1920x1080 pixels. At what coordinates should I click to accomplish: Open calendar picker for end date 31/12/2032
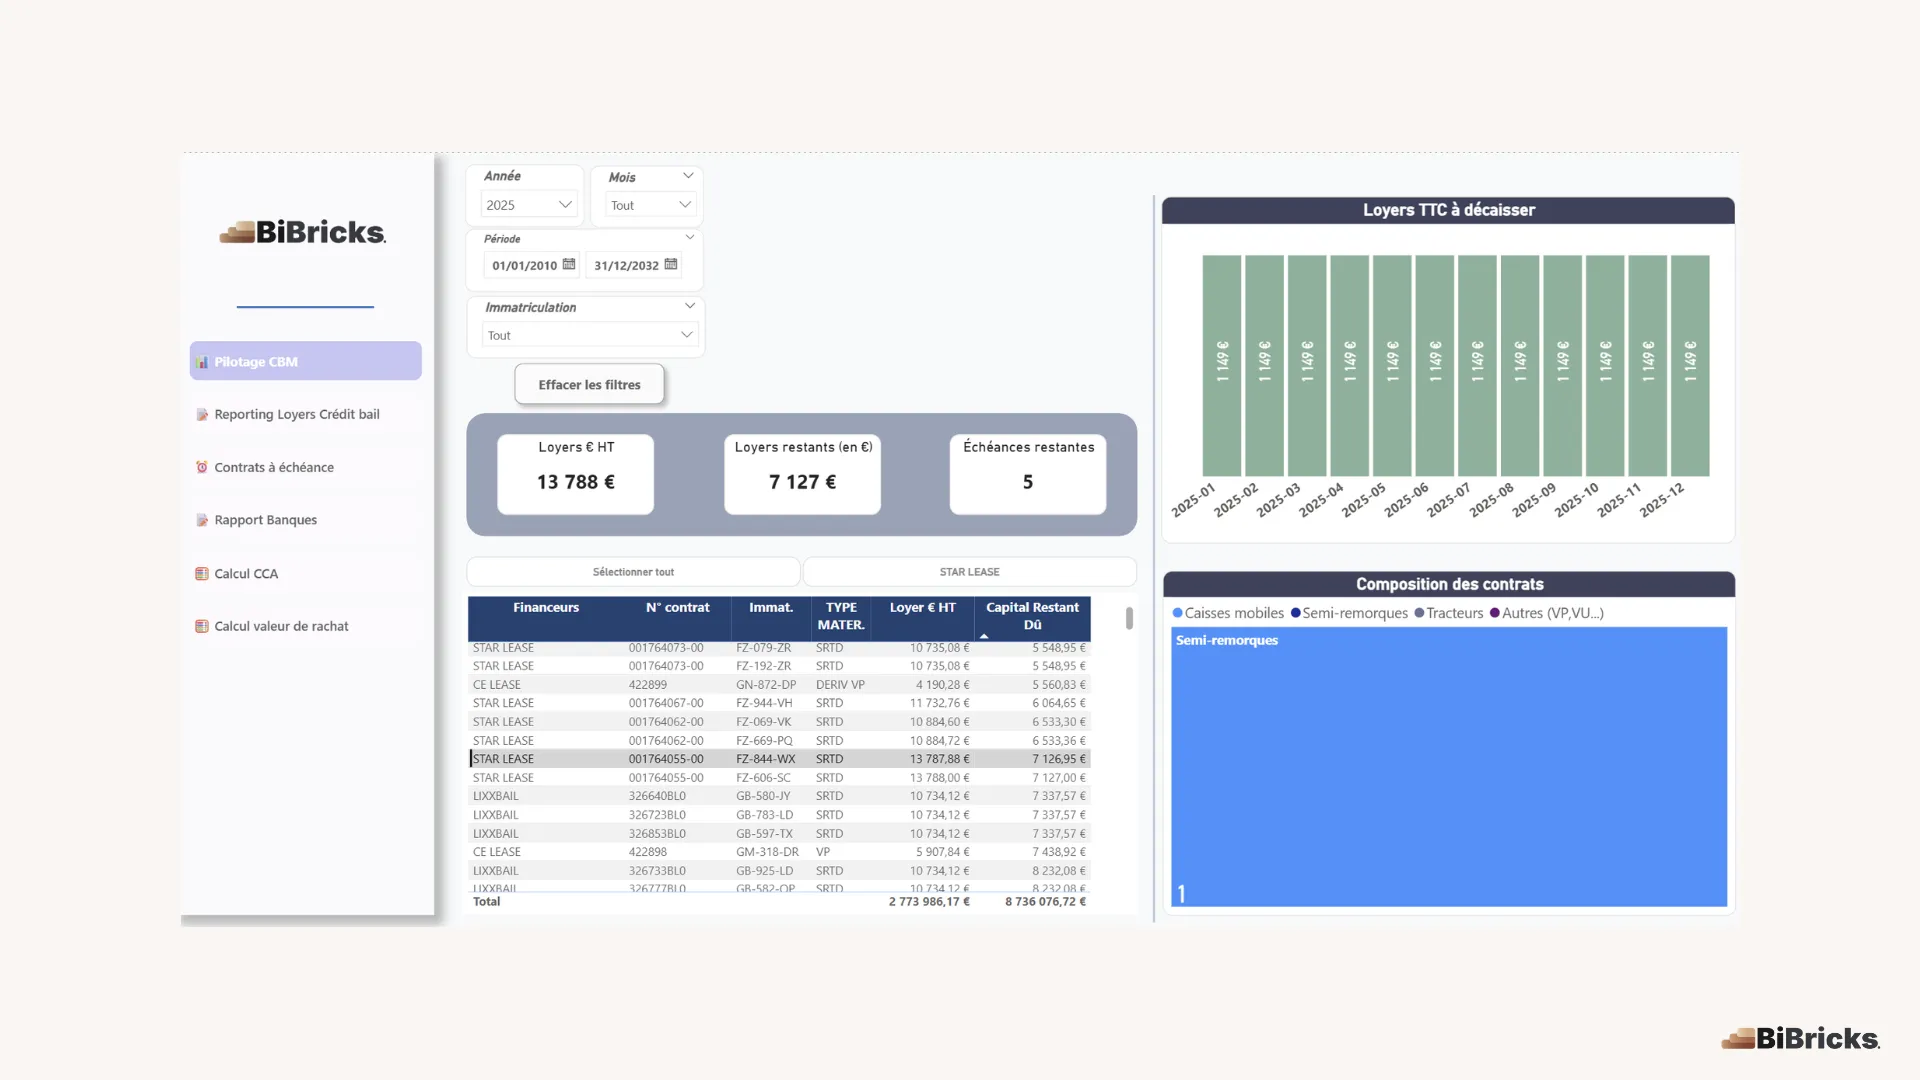click(x=671, y=265)
